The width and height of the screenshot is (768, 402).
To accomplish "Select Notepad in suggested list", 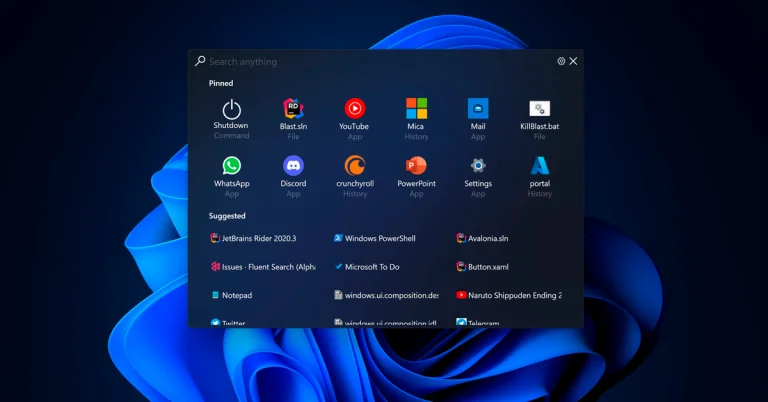I will tap(236, 296).
